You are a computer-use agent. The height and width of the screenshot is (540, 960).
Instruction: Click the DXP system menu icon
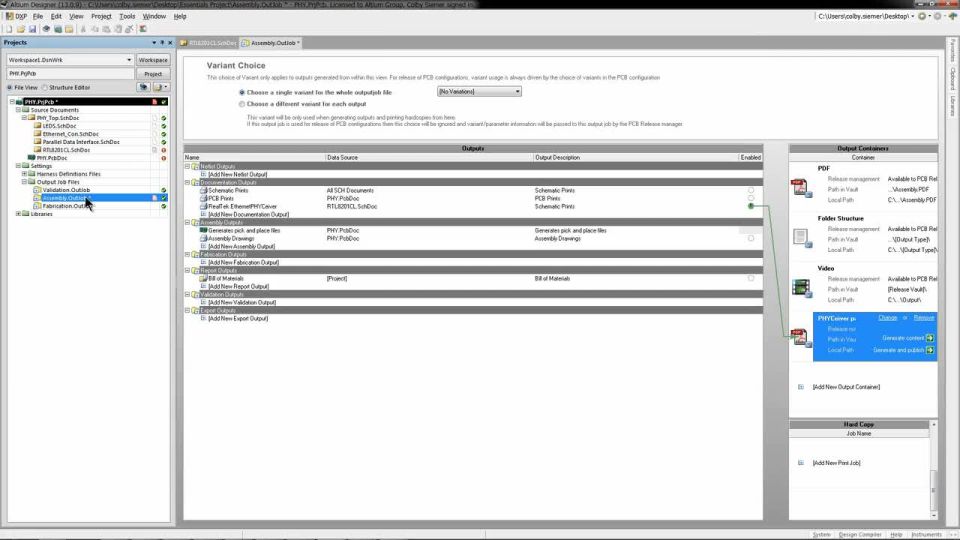[x=9, y=16]
